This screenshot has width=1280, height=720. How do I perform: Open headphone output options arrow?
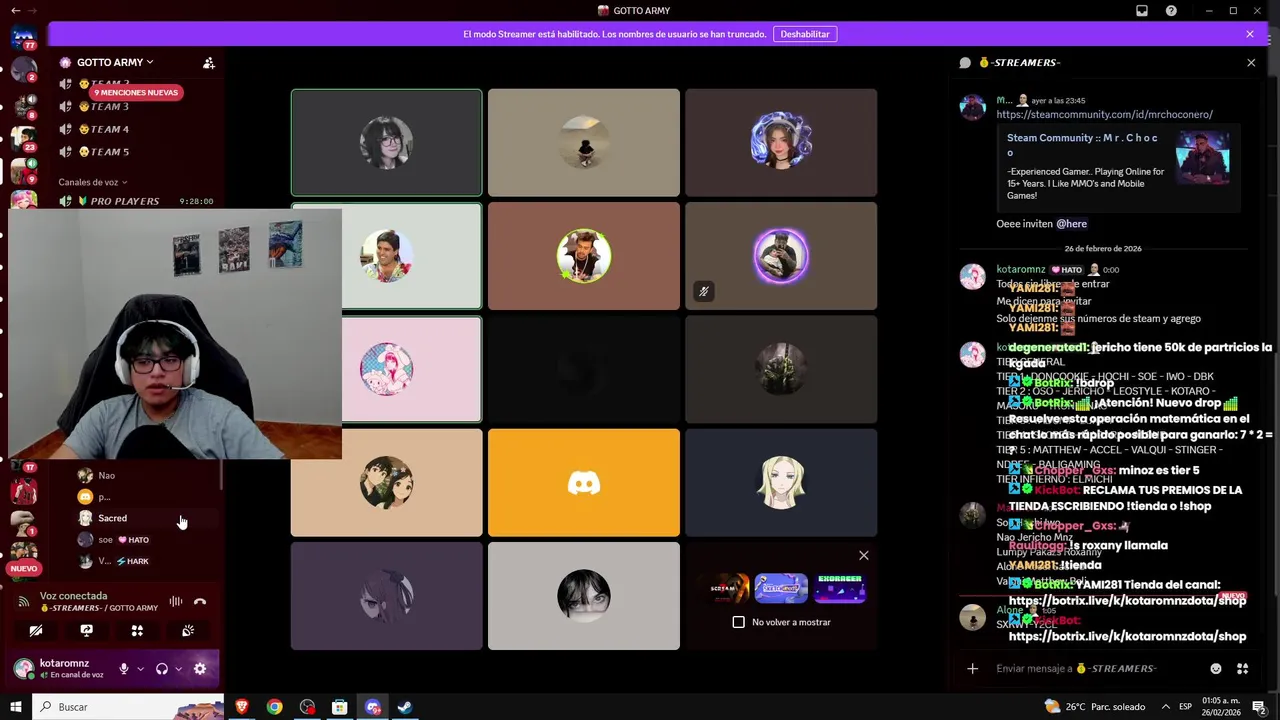click(178, 669)
